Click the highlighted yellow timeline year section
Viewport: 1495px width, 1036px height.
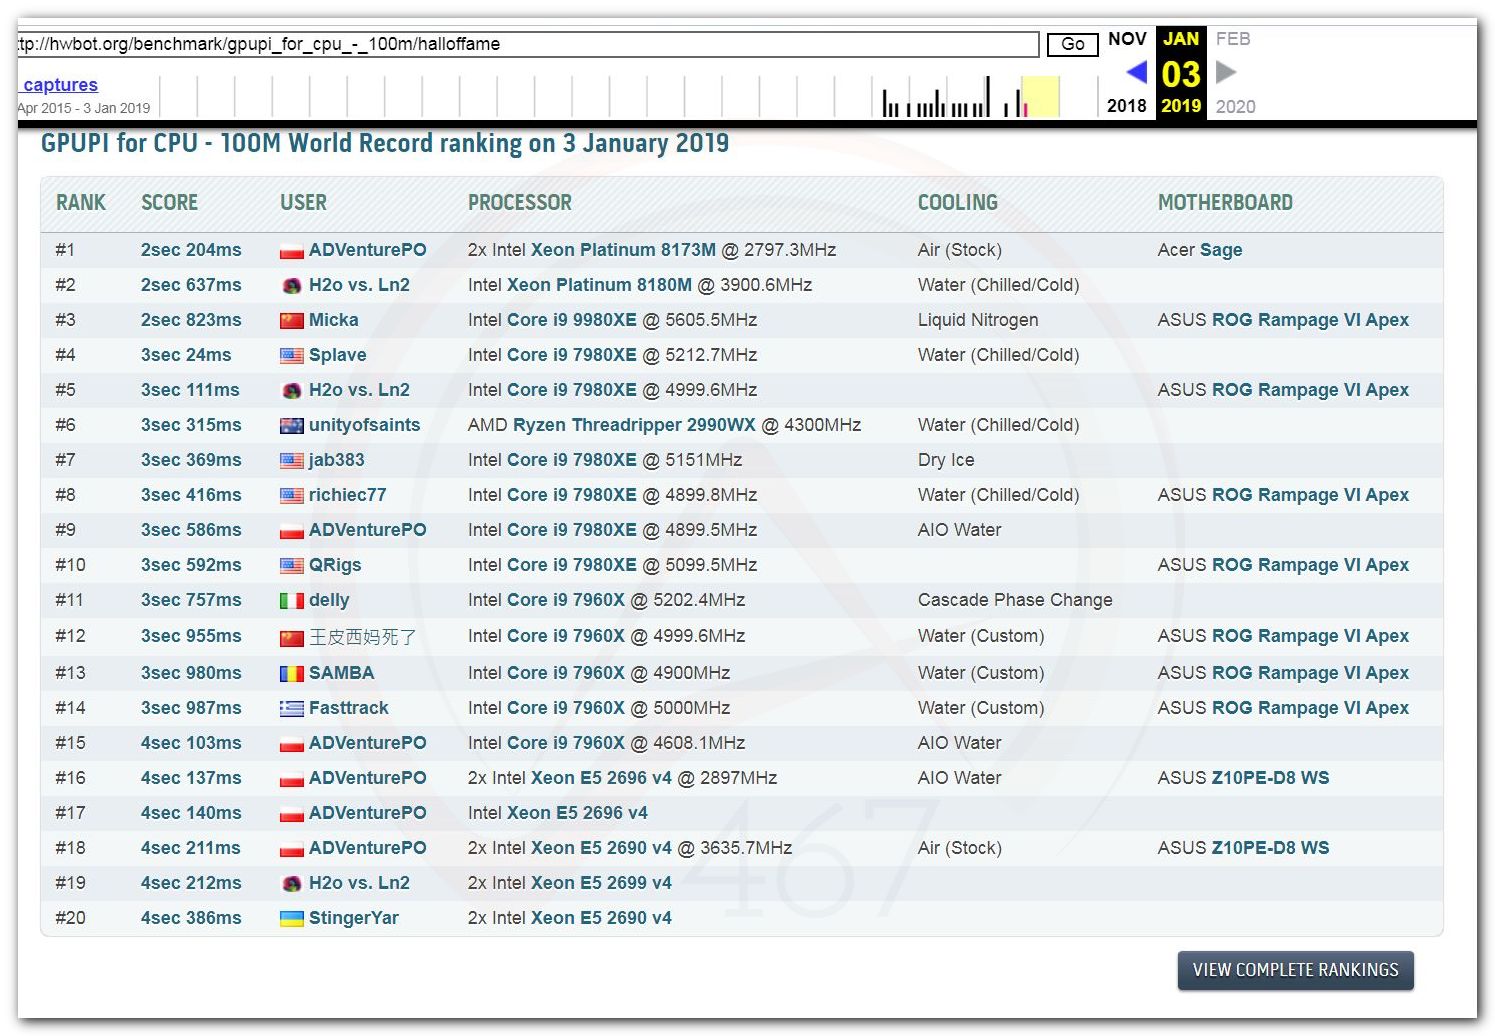pos(1040,97)
